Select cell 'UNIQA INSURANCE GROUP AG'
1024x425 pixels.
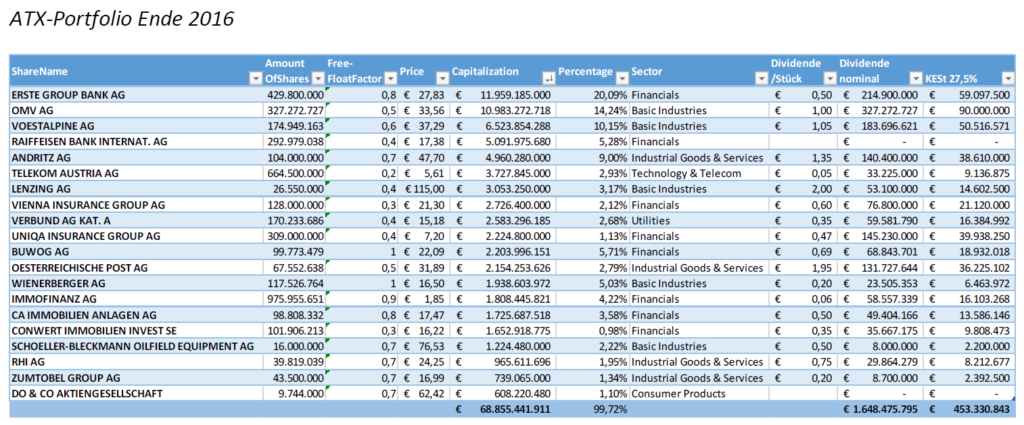pos(136,236)
